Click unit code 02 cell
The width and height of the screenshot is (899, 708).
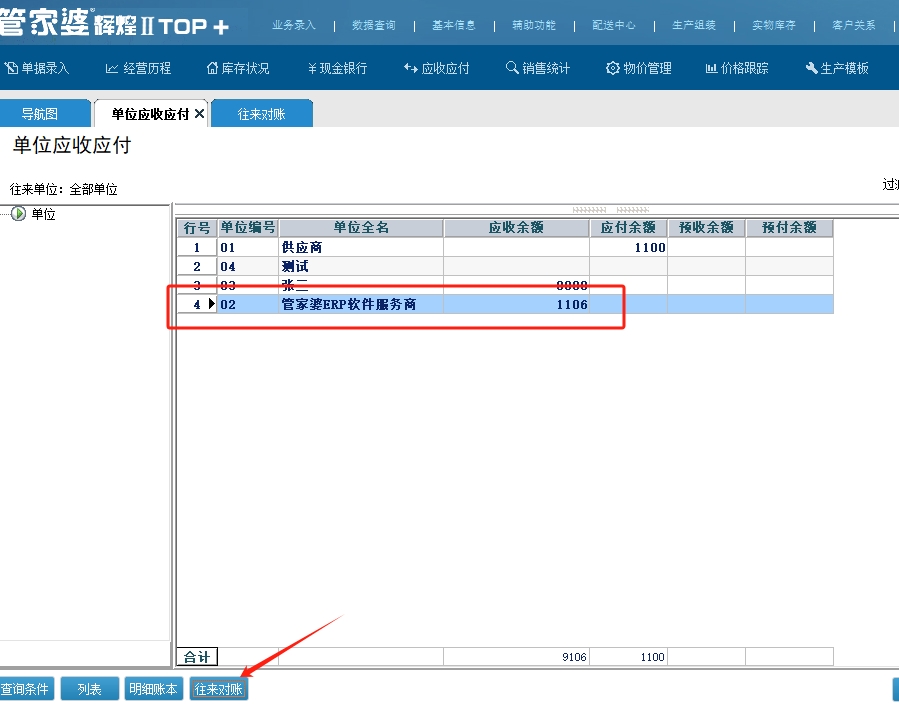pos(248,304)
